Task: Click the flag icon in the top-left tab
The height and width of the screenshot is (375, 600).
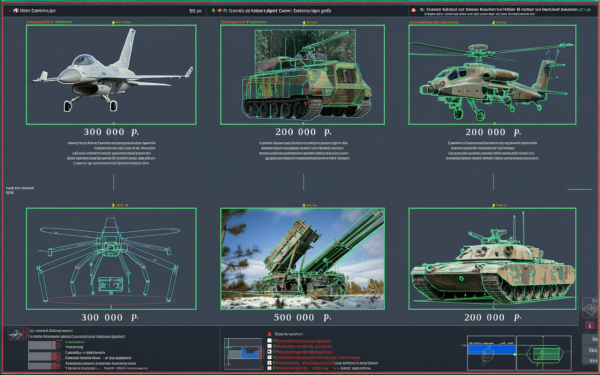Action: tap(16, 10)
